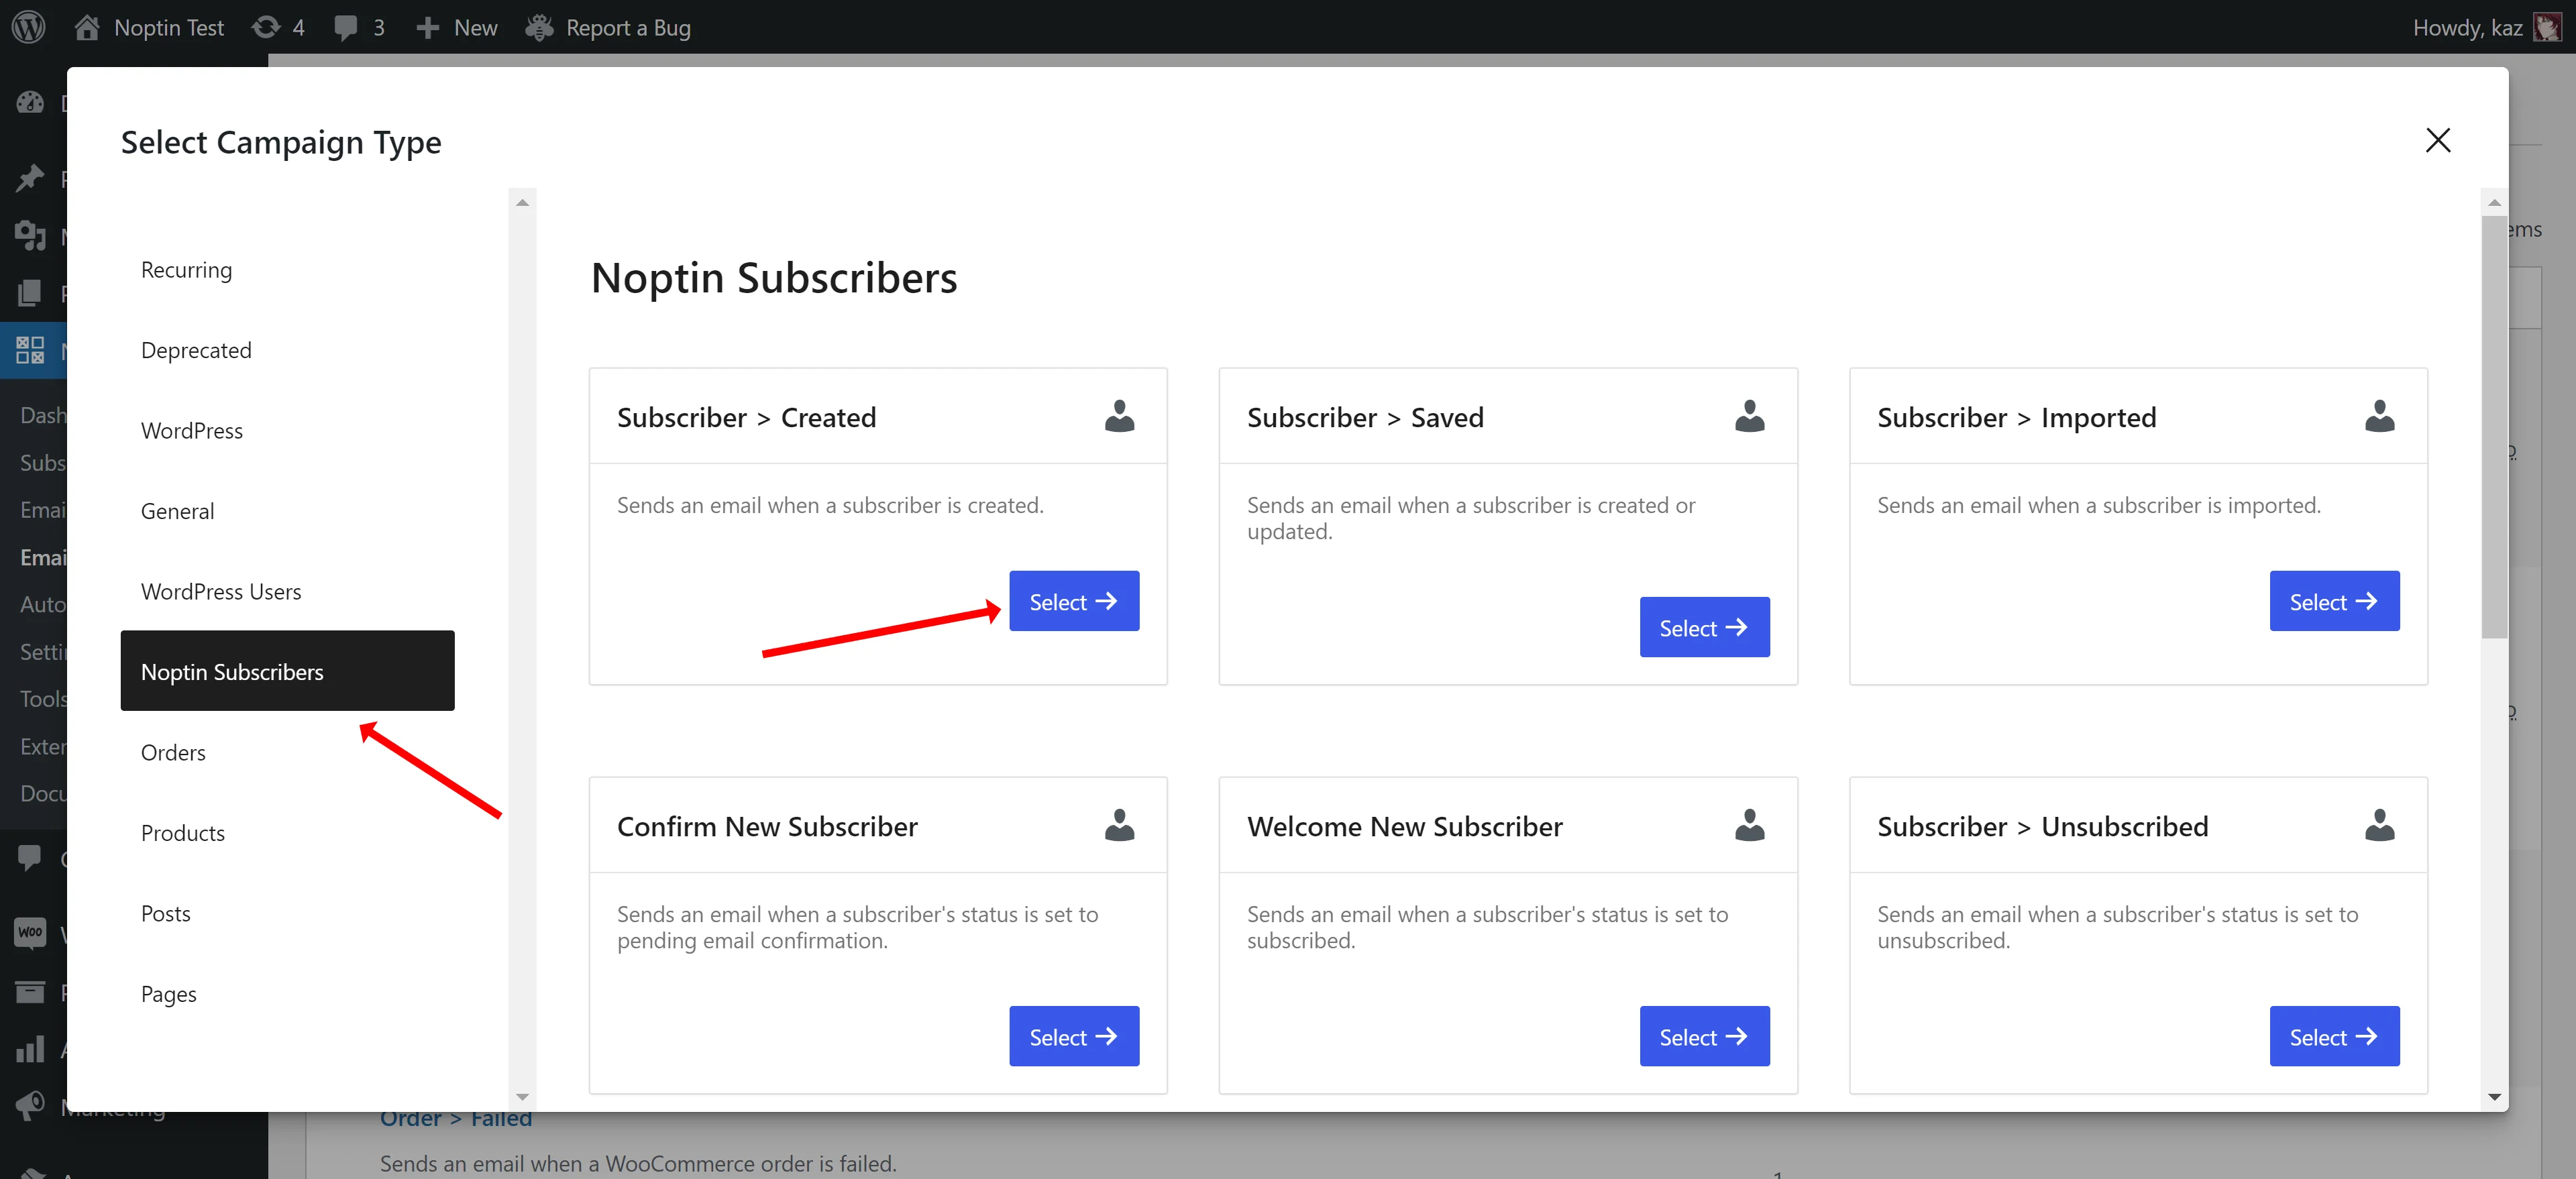The width and height of the screenshot is (2576, 1179).
Task: Select the Subscriber > Created campaign
Action: pos(1073,601)
